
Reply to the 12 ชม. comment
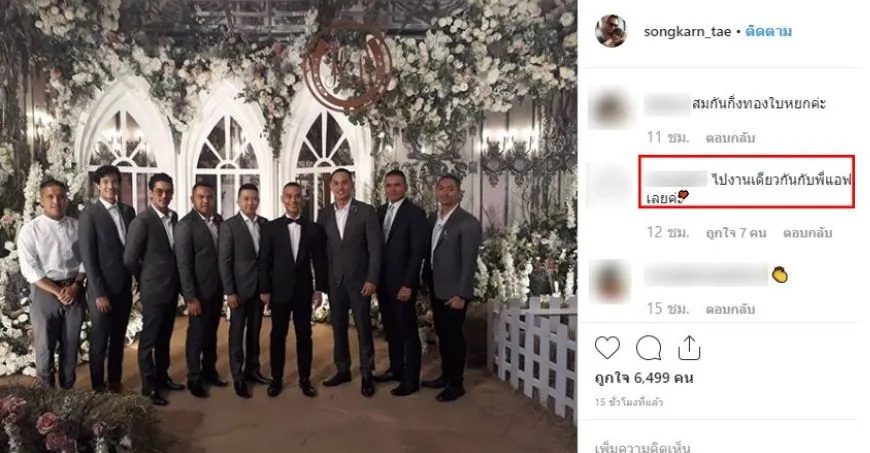[808, 232]
